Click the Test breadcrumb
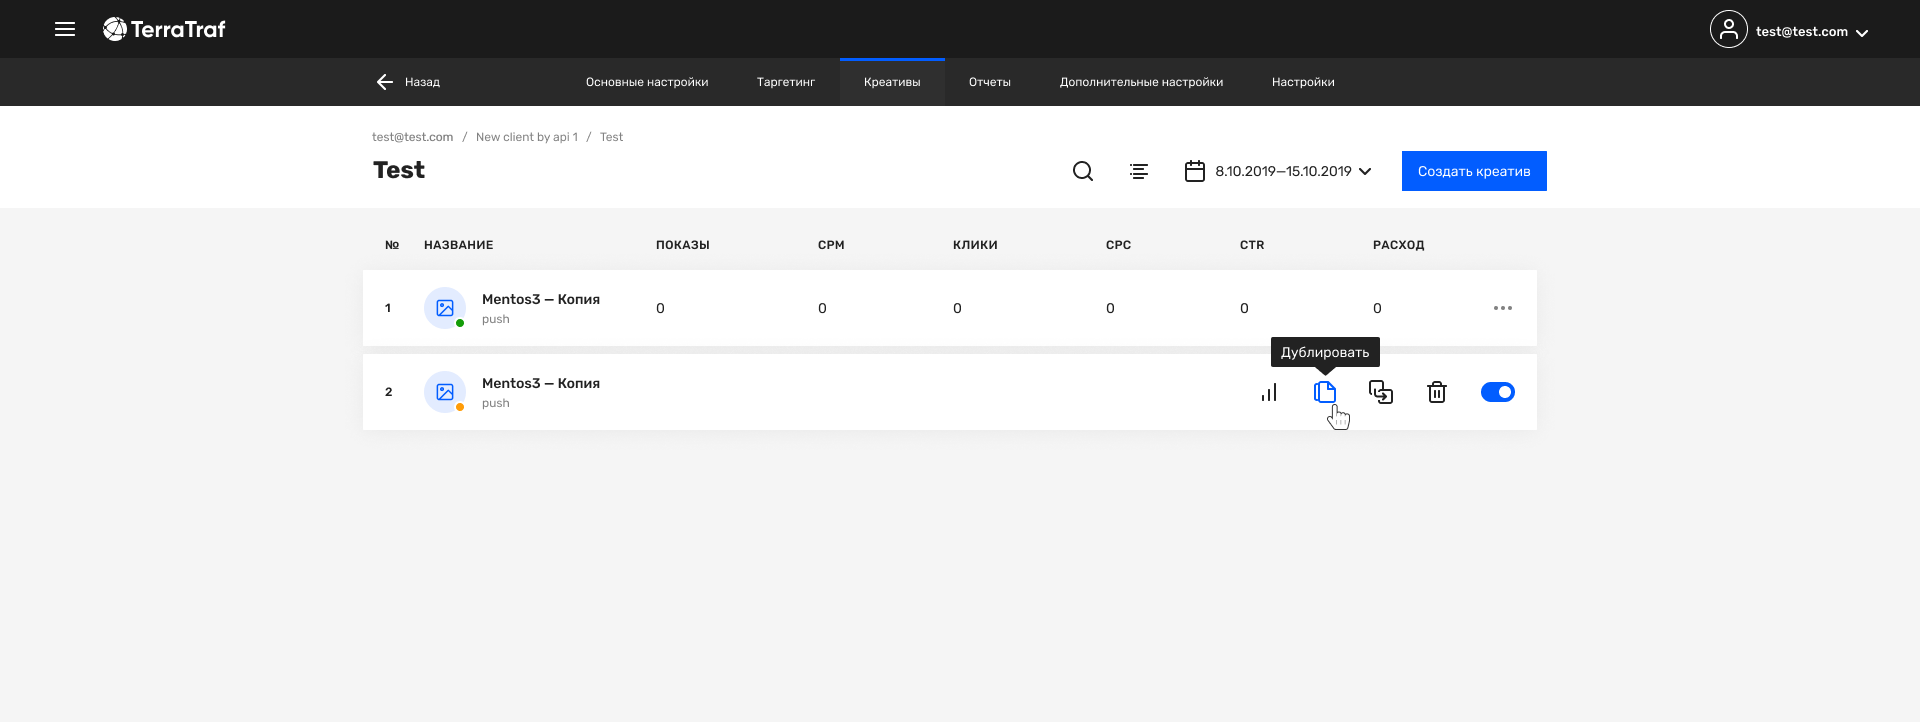The height and width of the screenshot is (722, 1920). [x=611, y=137]
